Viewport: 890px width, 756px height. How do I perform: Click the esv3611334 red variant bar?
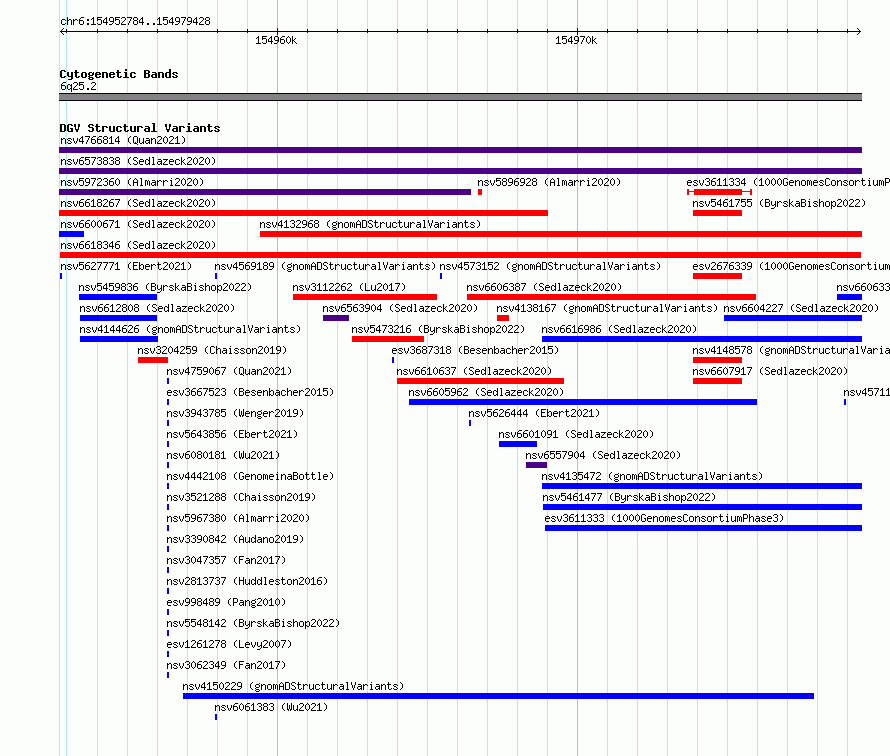click(x=719, y=192)
